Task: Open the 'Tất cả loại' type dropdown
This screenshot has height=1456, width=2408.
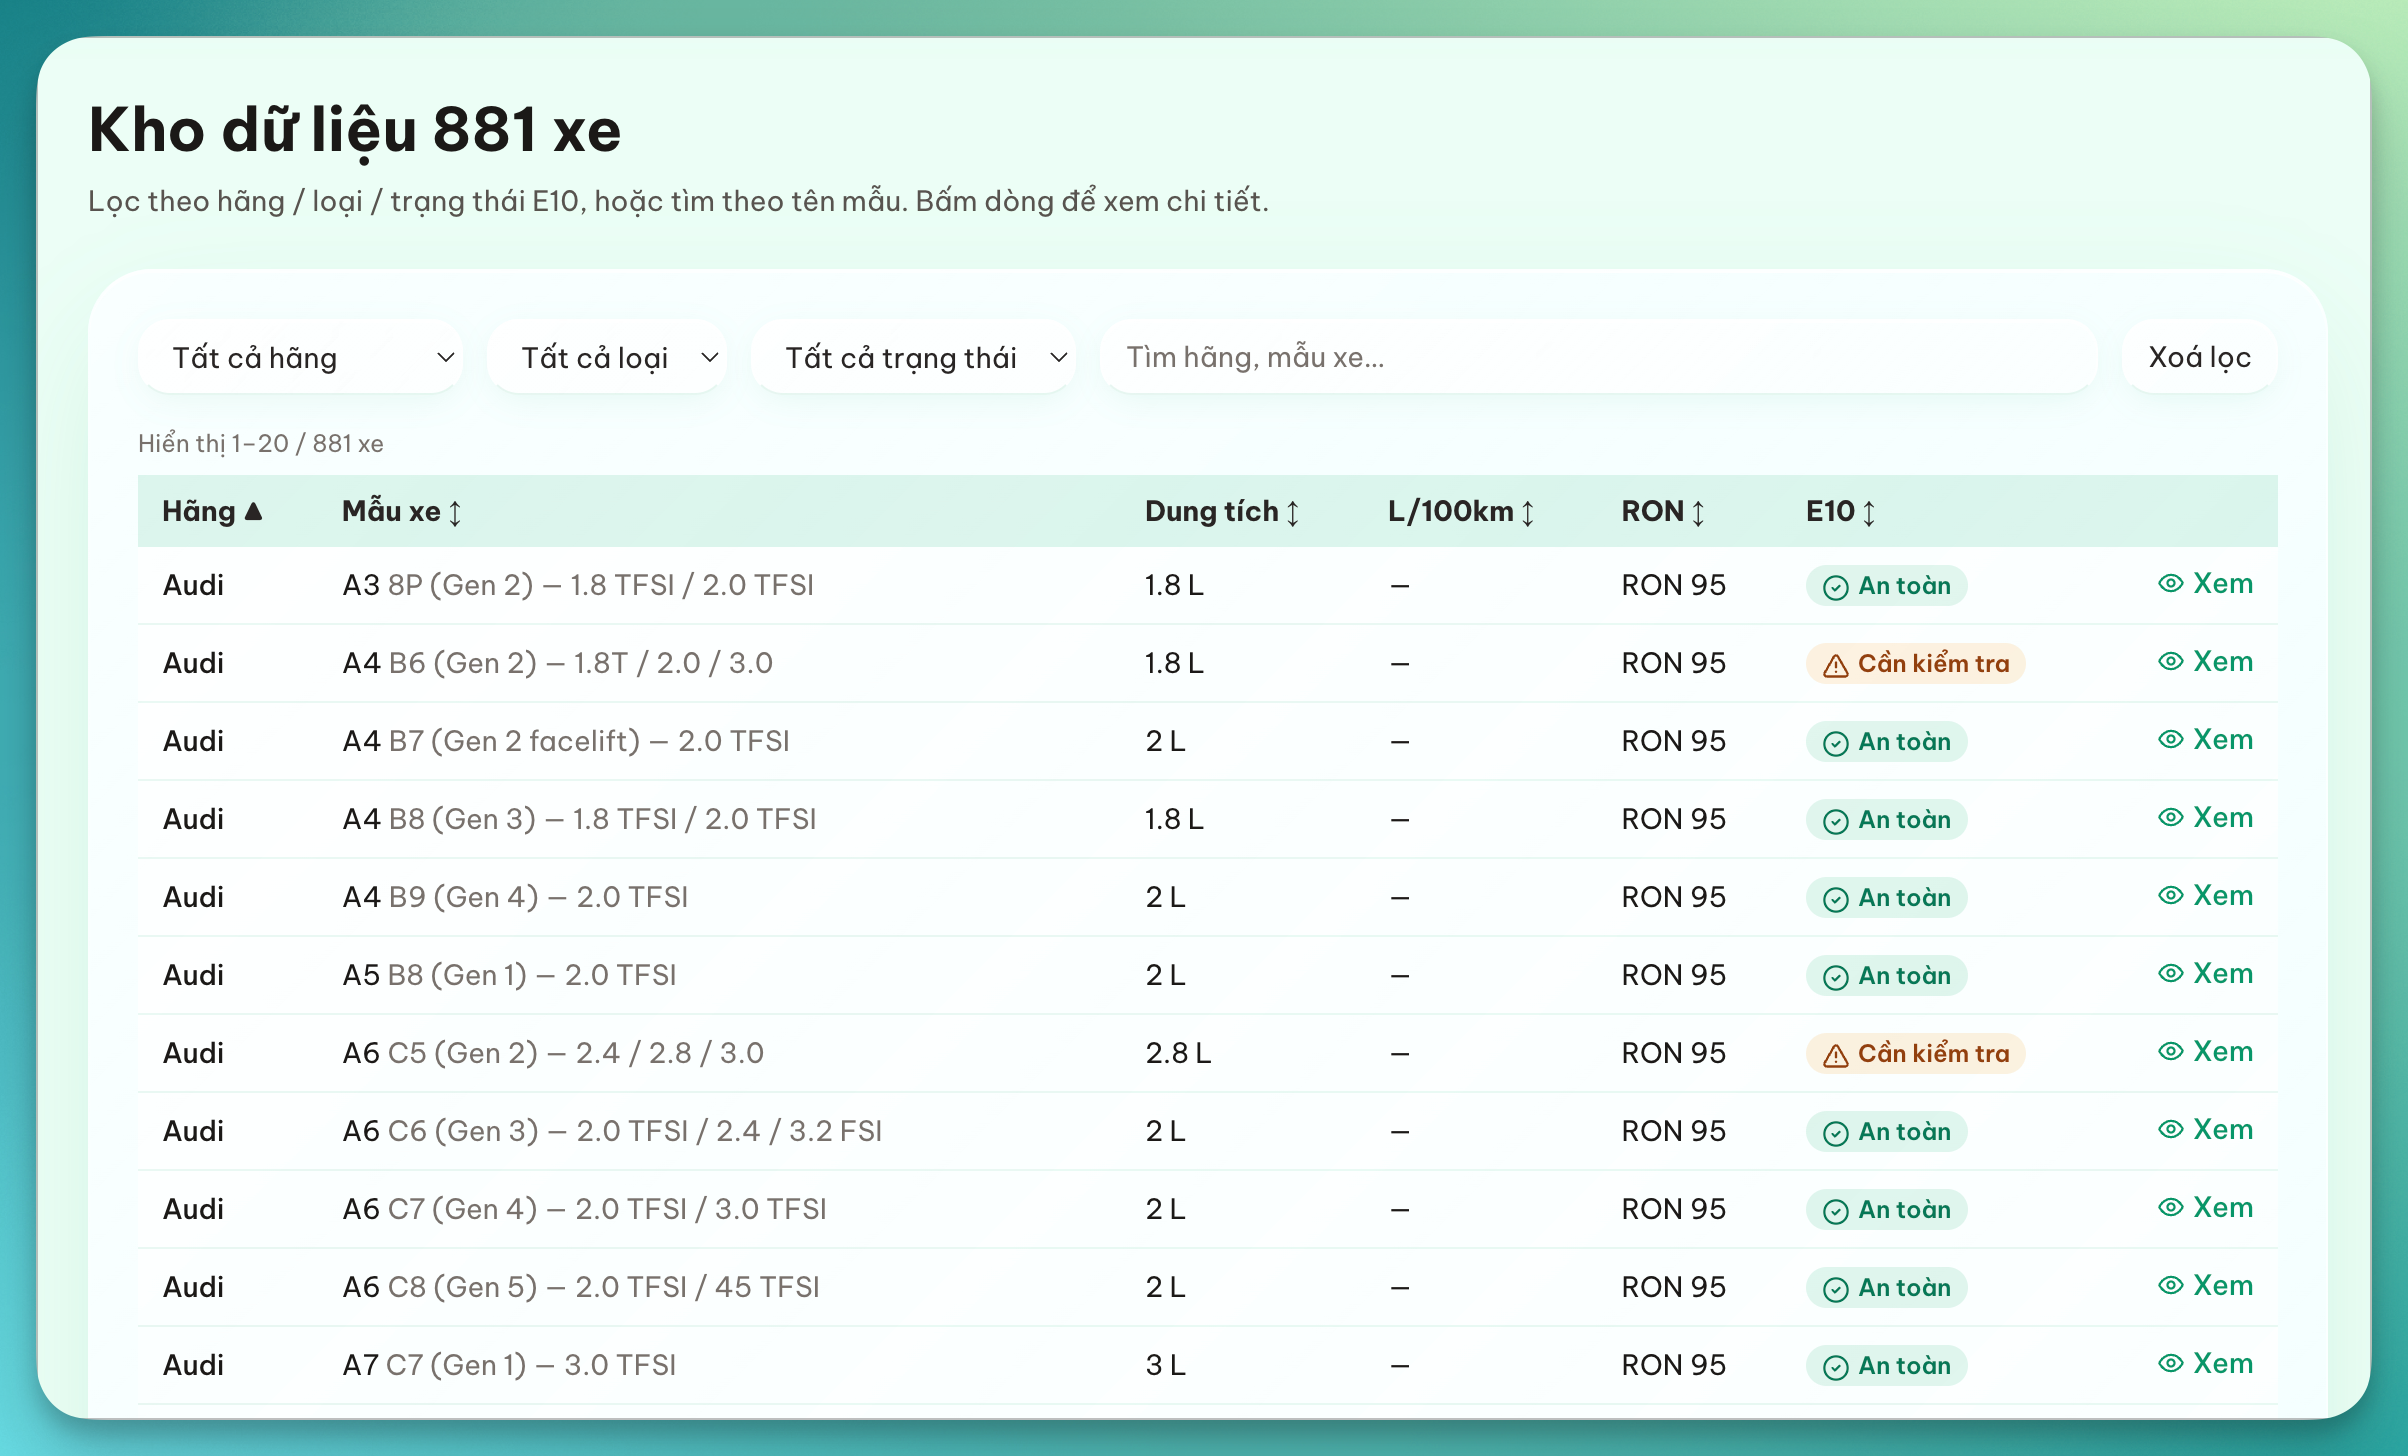Action: pyautogui.click(x=607, y=357)
